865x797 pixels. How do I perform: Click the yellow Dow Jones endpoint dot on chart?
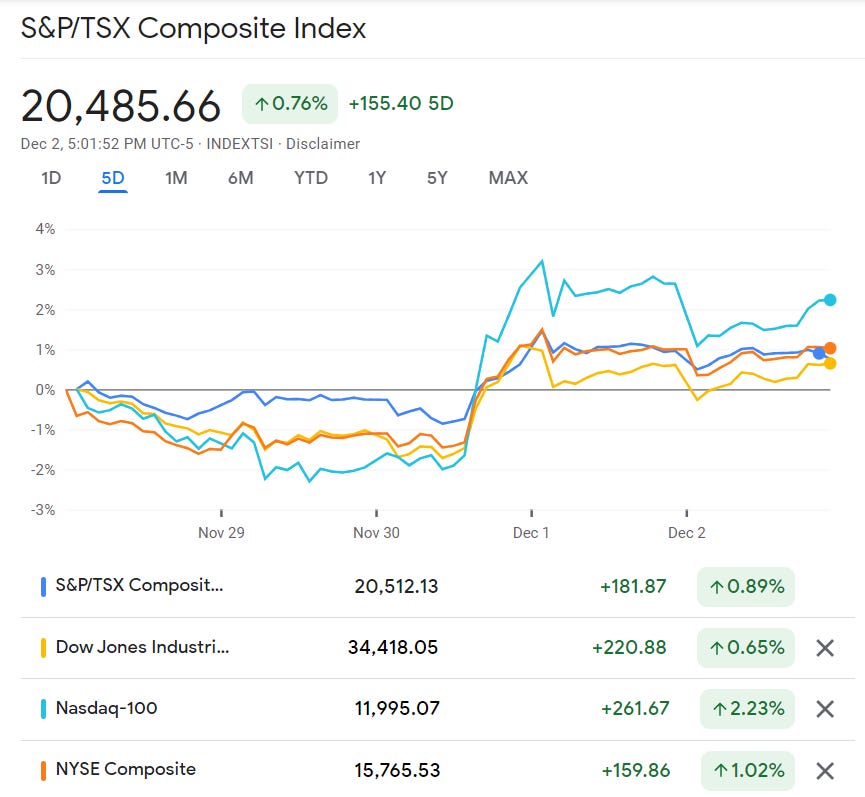(x=830, y=363)
